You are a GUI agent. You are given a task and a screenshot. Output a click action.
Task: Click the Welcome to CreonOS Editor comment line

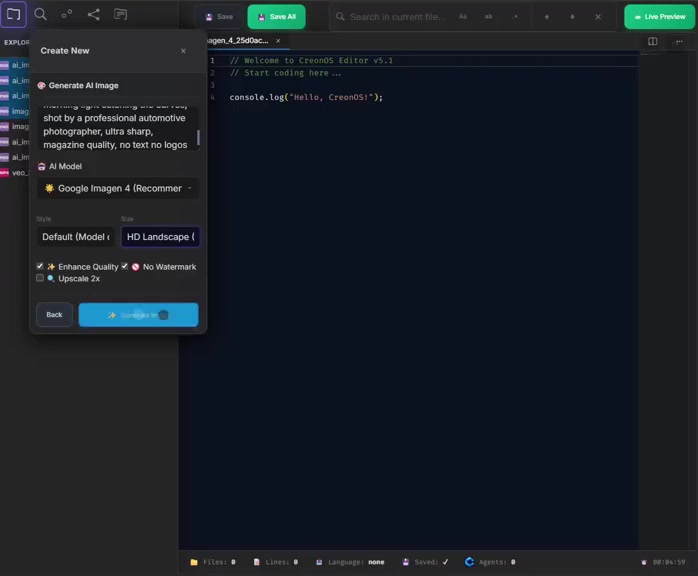tap(312, 61)
